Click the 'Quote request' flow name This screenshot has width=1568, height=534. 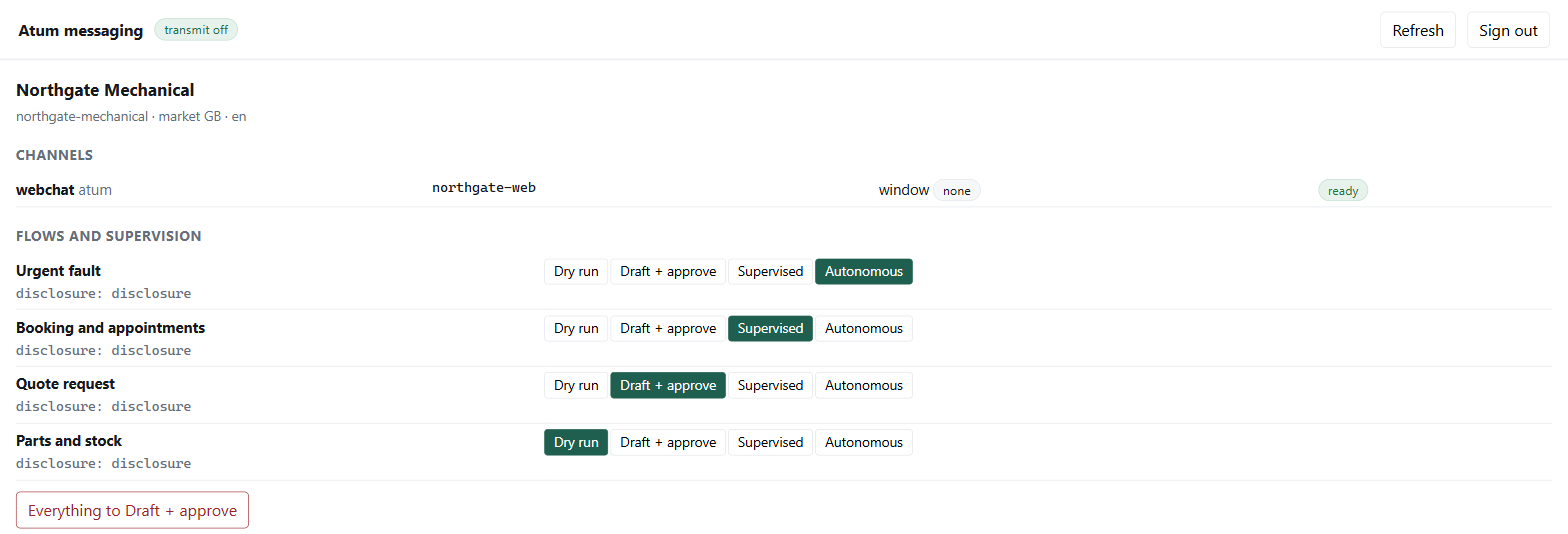65,384
